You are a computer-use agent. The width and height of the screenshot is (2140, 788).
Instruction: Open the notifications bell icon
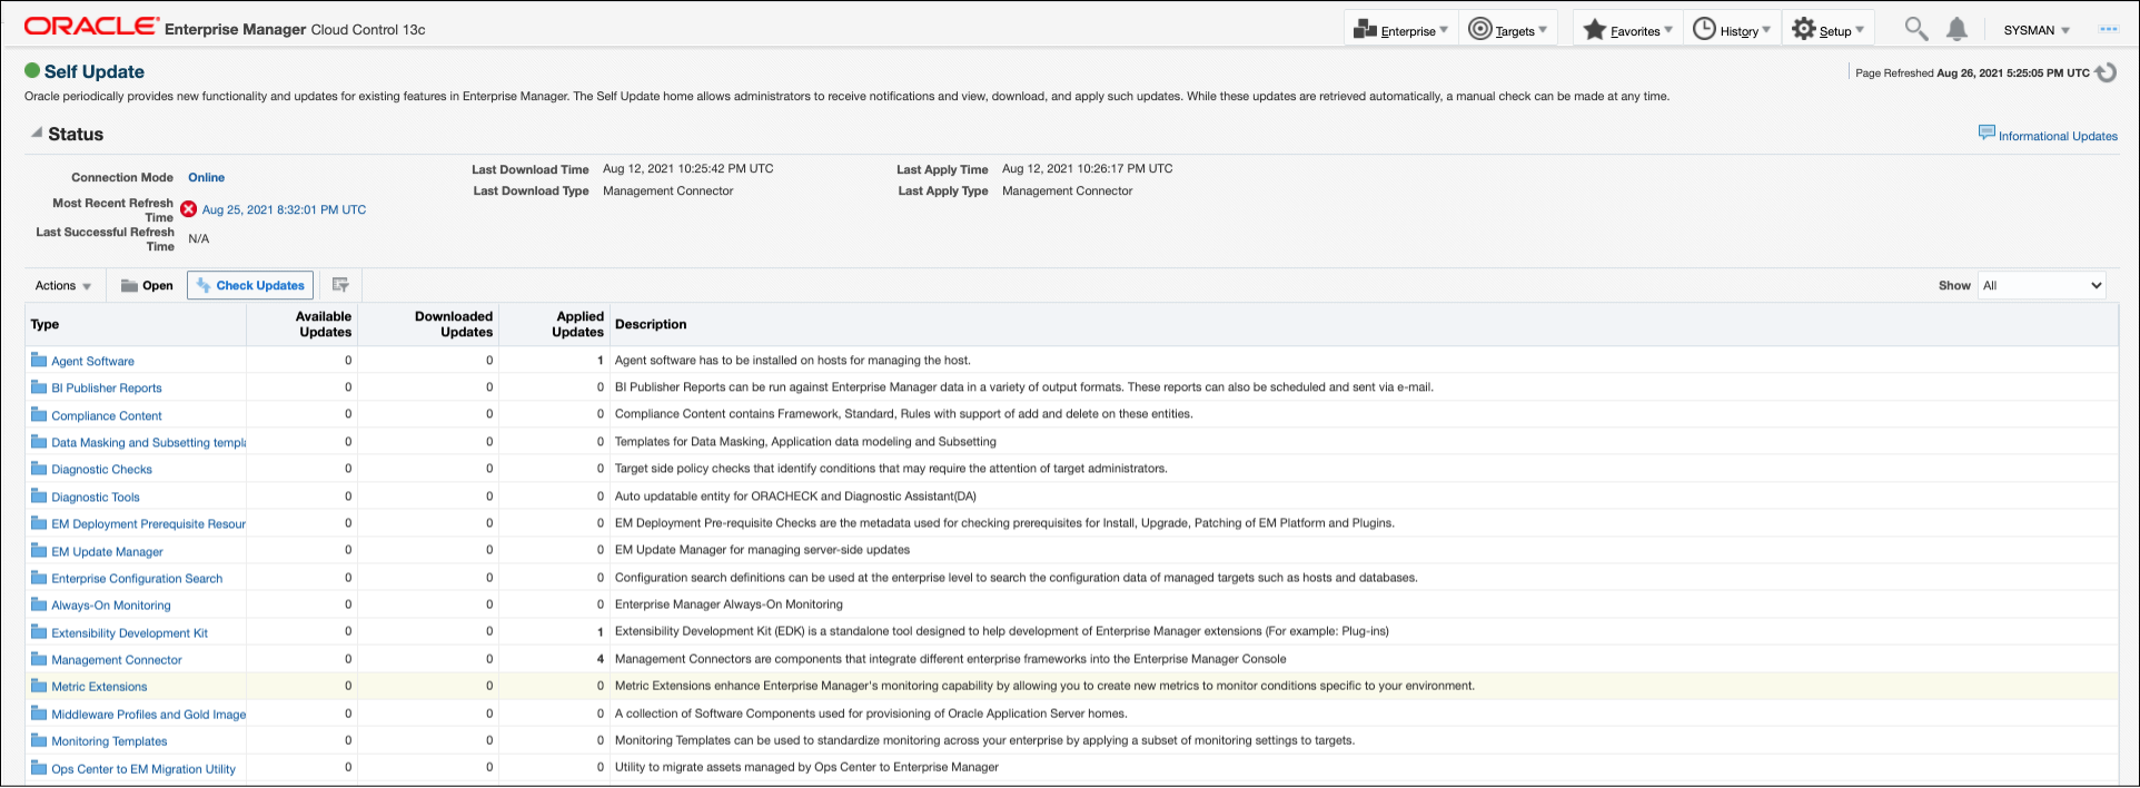[1957, 29]
